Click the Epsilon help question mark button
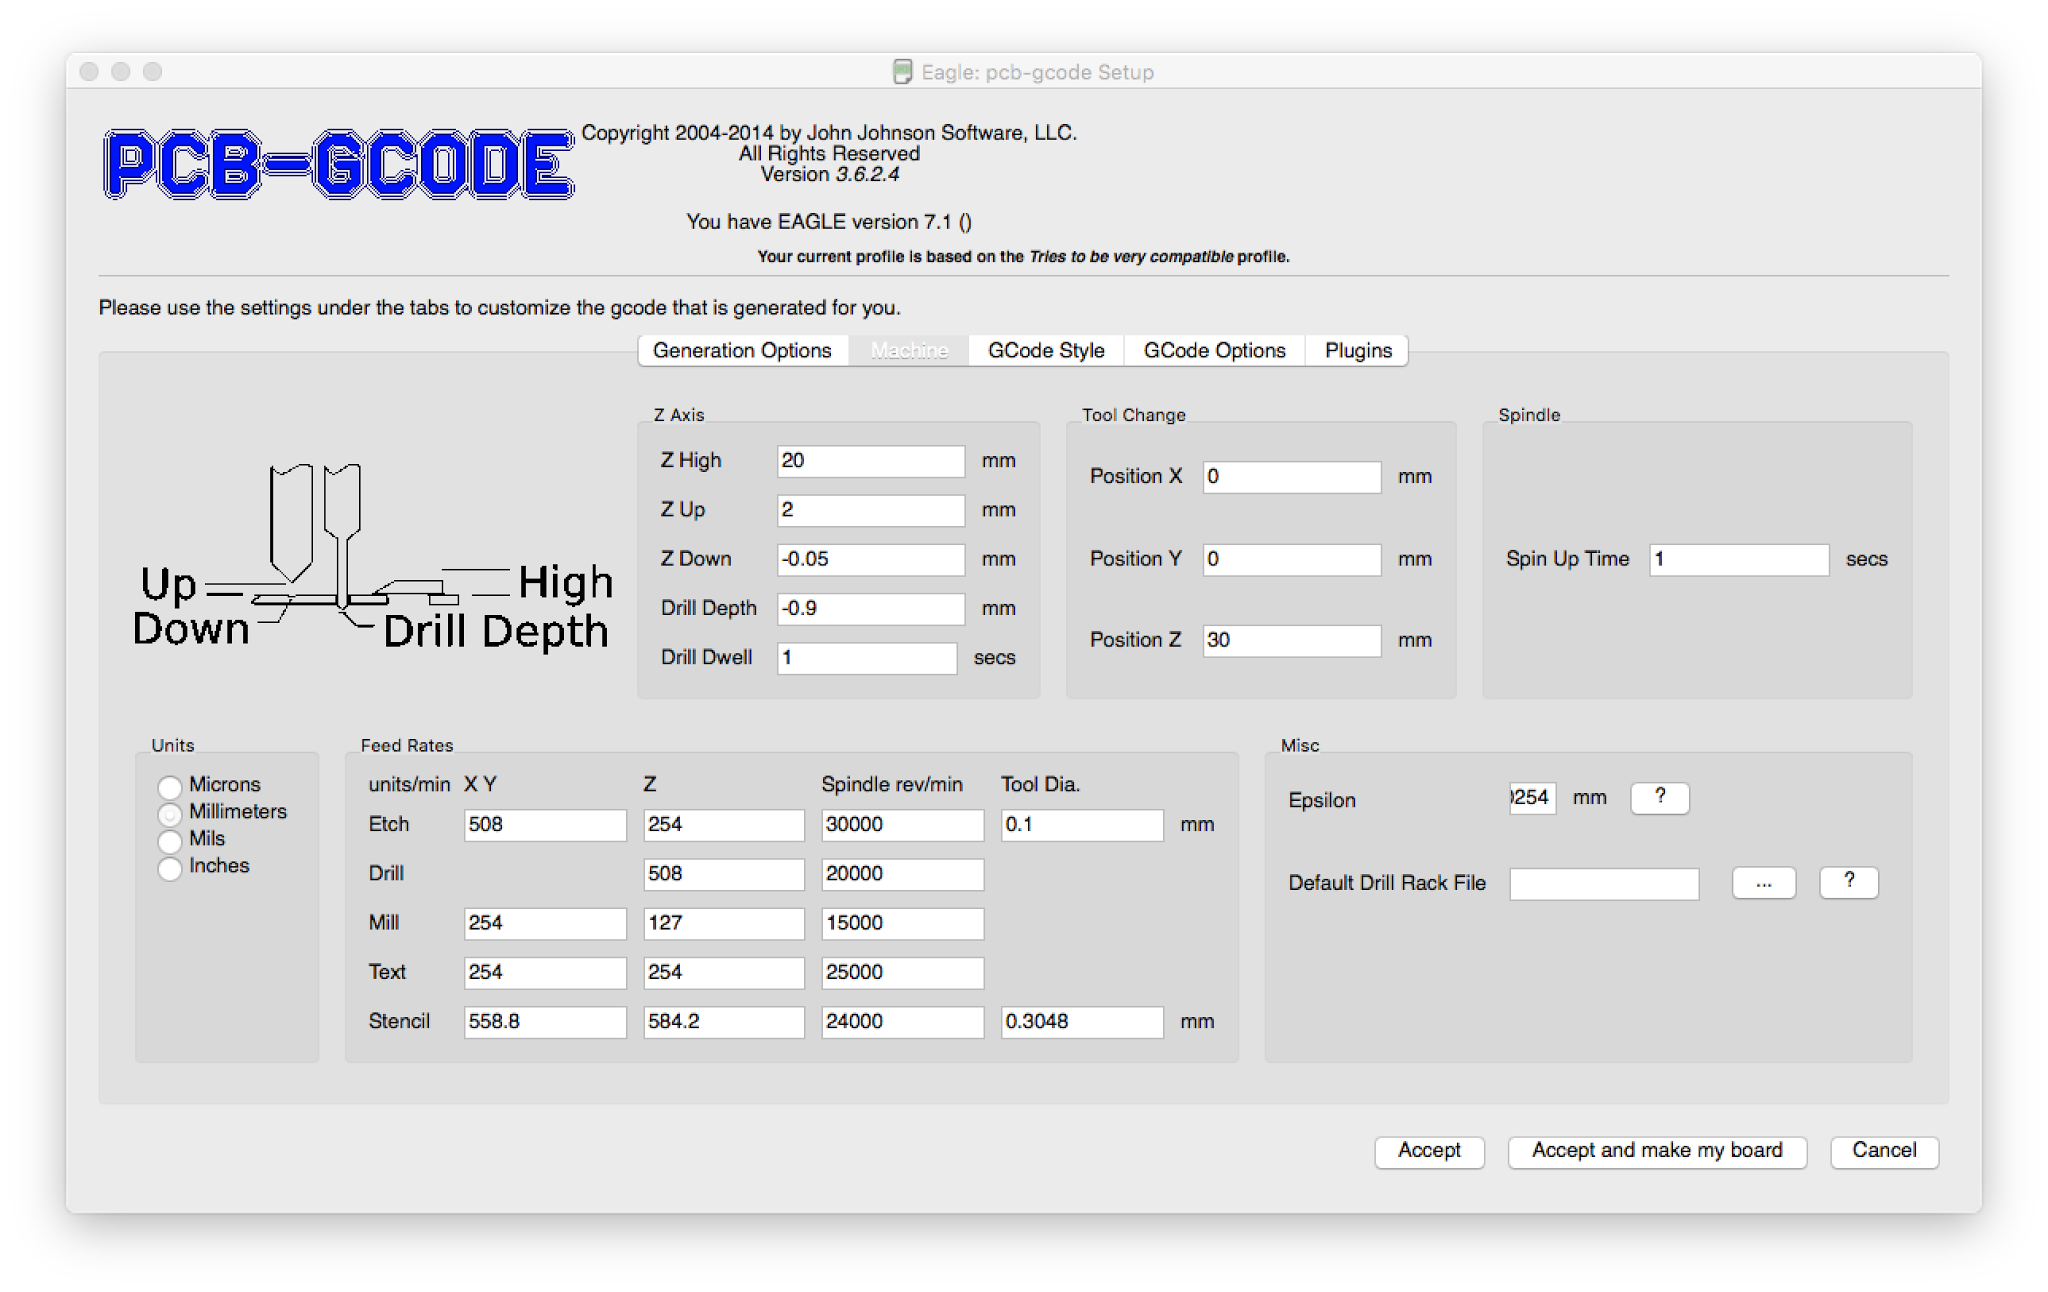This screenshot has width=2048, height=1292. [1659, 798]
